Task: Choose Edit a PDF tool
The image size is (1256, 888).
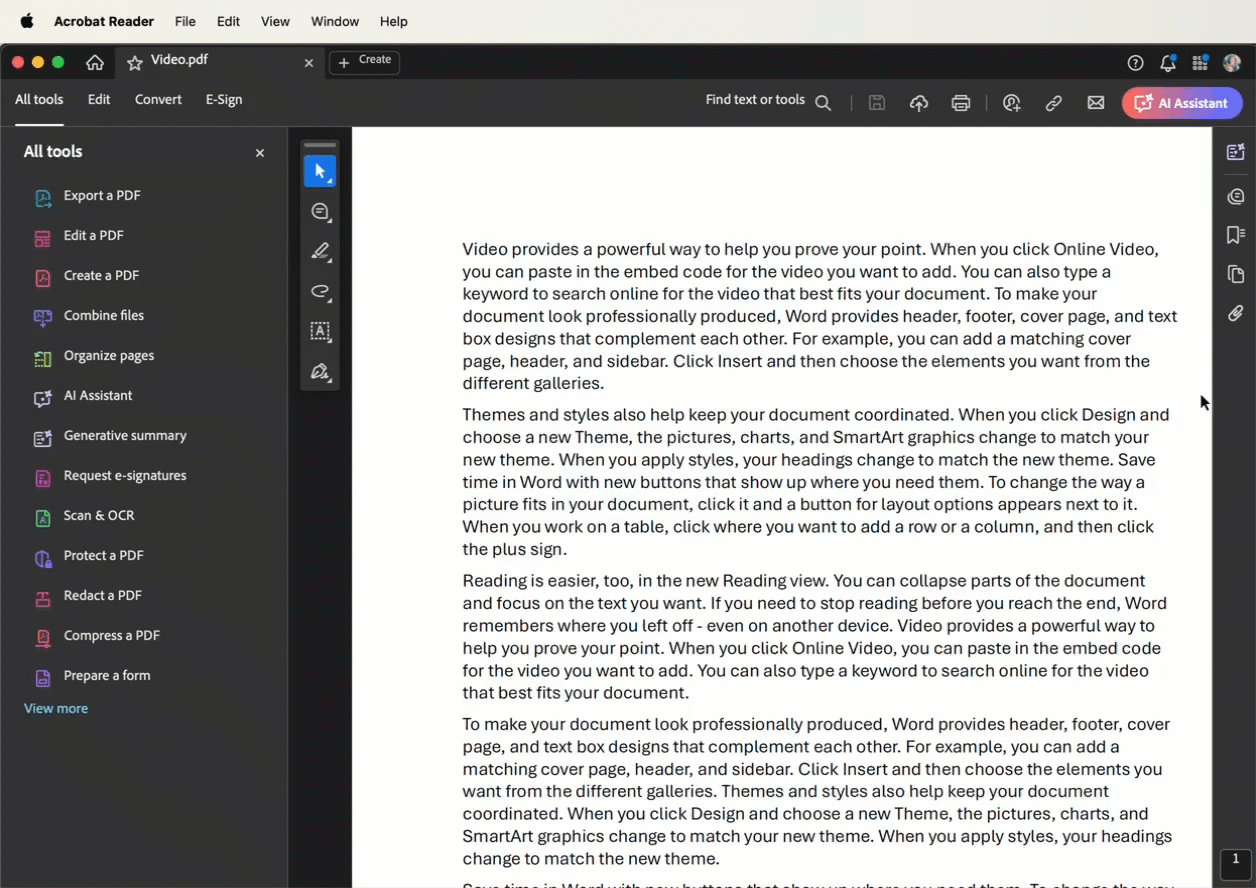Action: (x=80, y=236)
